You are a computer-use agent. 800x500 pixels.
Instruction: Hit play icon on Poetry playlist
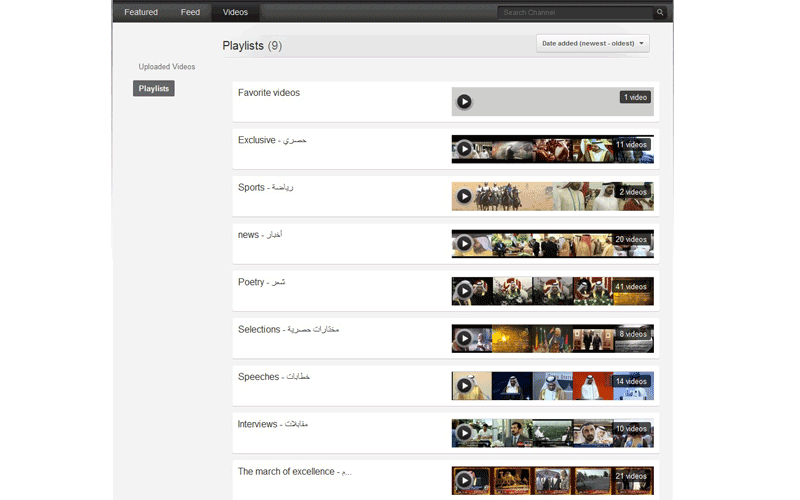coord(464,291)
